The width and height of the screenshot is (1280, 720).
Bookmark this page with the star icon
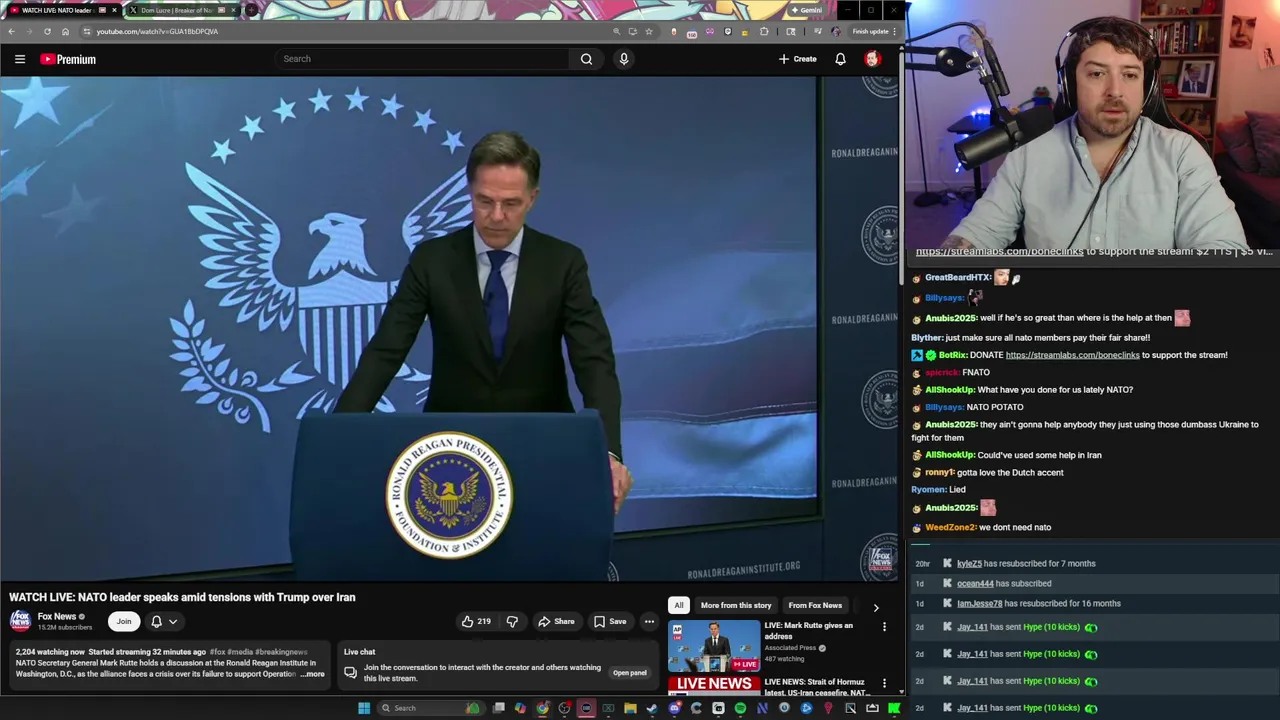[x=648, y=31]
